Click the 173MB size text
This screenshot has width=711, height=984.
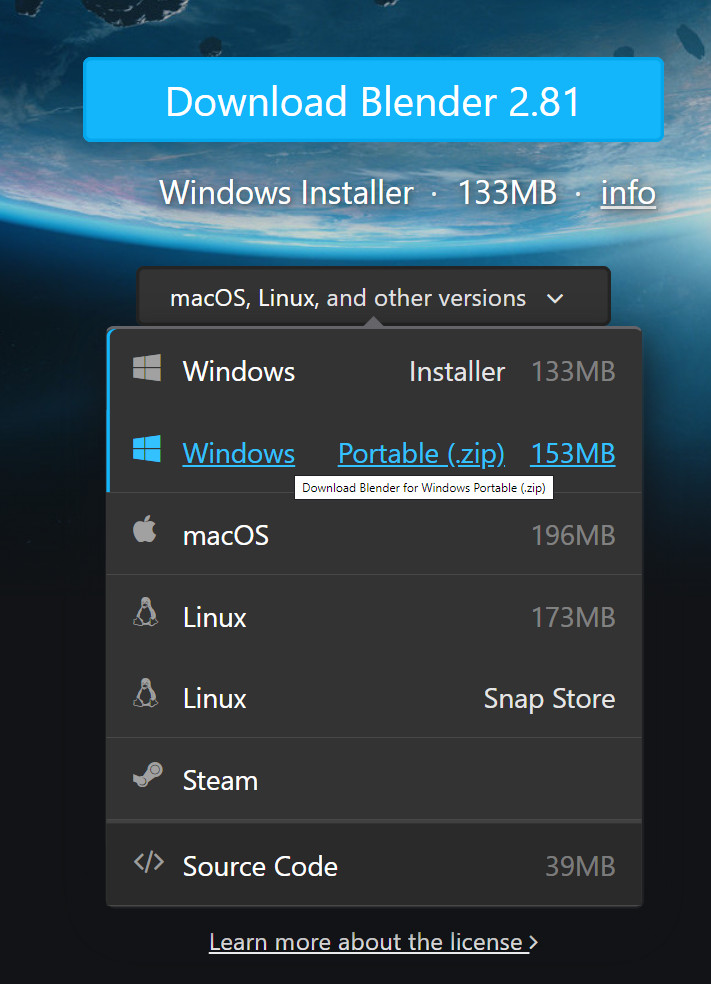[x=573, y=618]
